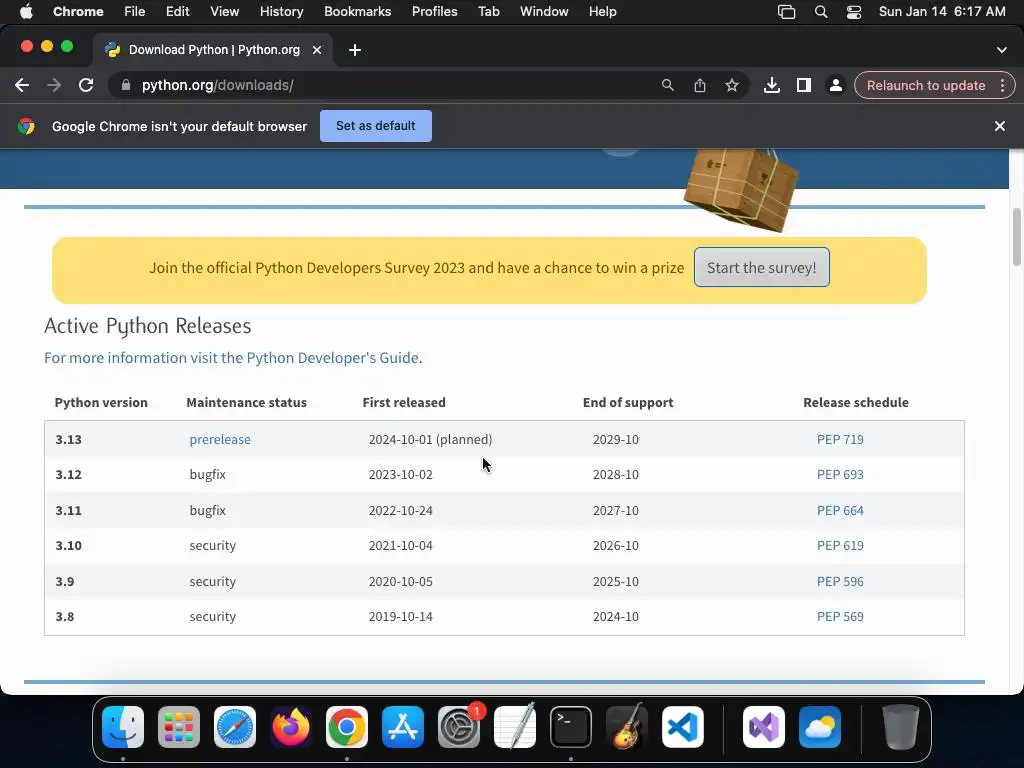The width and height of the screenshot is (1024, 768).
Task: Open Safari from the Dock
Action: (235, 727)
